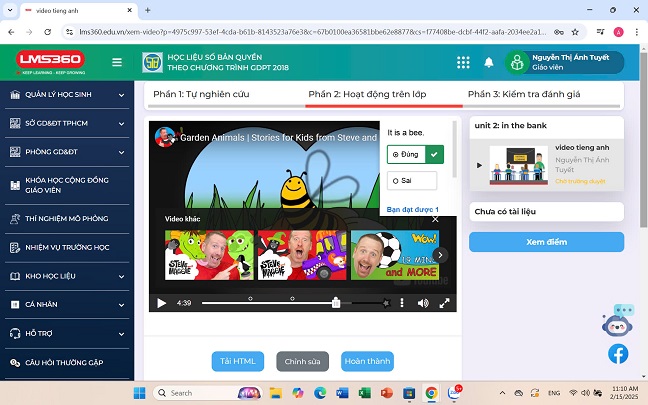Switch to Phần 3: Kiểm tra đánh giá tab

pos(524,94)
